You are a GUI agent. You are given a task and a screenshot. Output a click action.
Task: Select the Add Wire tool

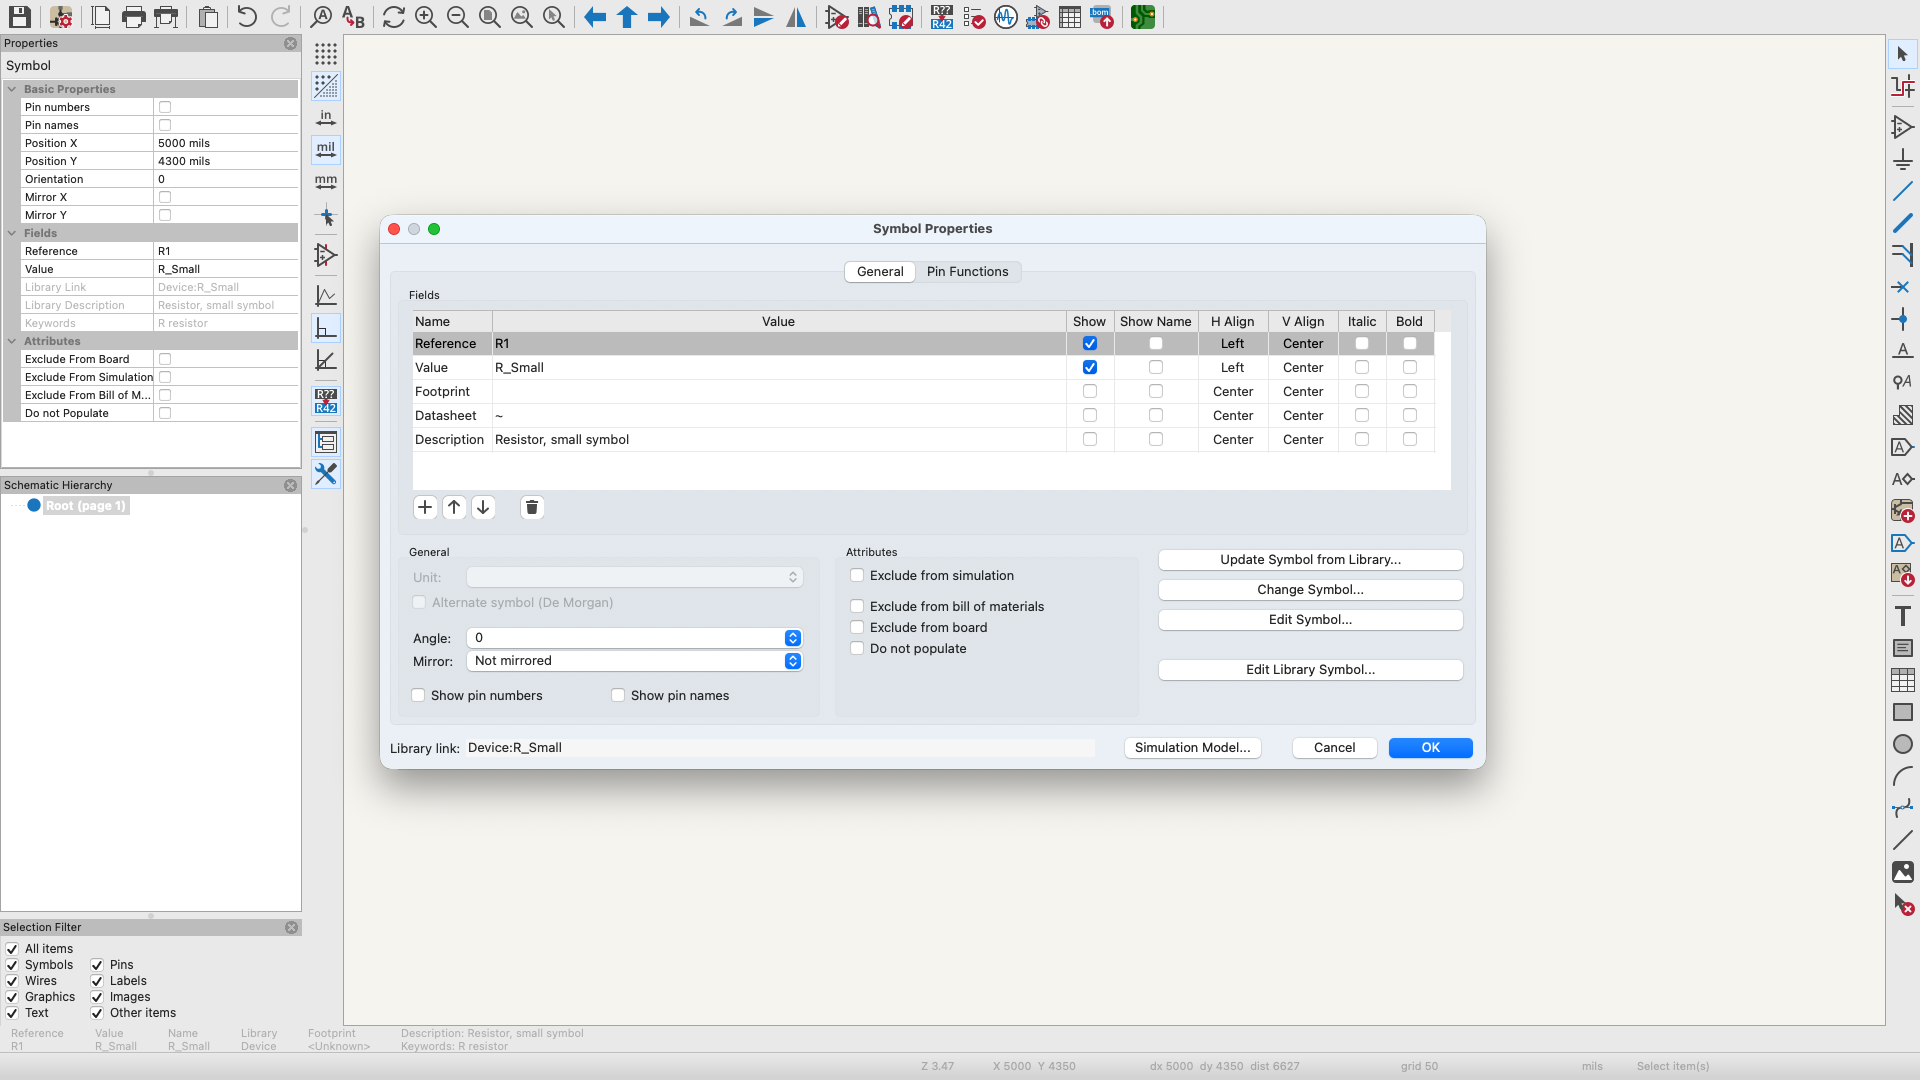[x=1902, y=190]
